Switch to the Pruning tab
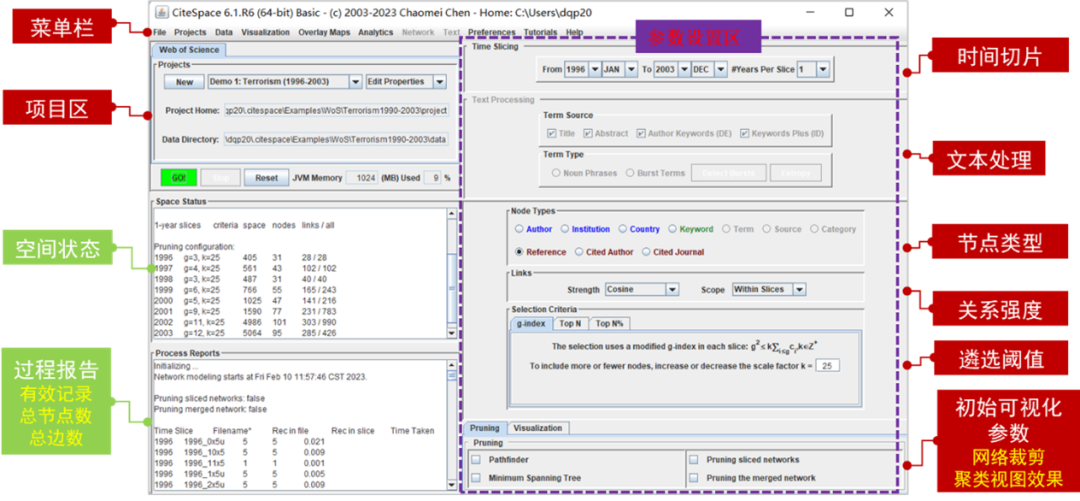The image size is (1080, 501). [x=484, y=428]
